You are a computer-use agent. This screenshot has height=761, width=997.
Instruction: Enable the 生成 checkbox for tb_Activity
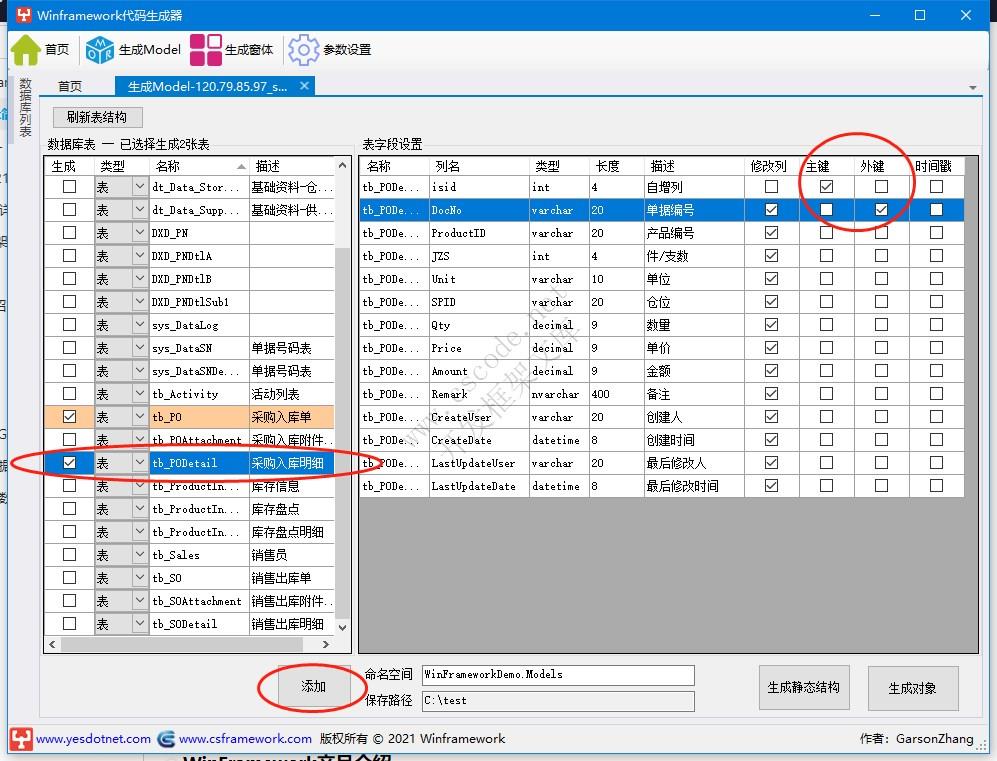(x=67, y=394)
